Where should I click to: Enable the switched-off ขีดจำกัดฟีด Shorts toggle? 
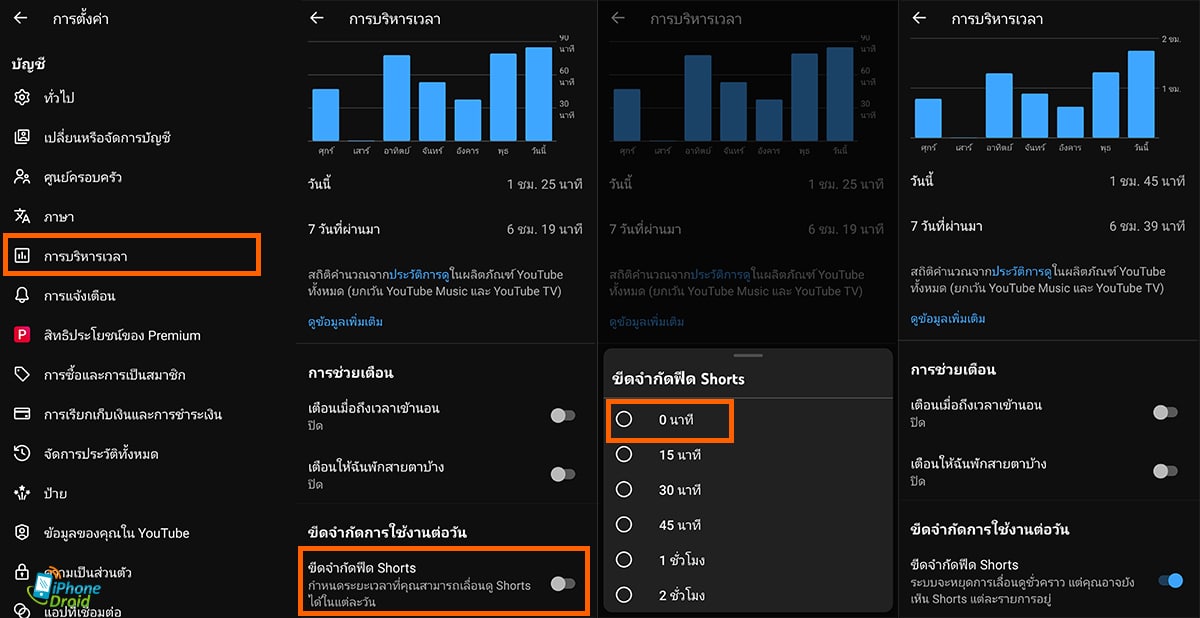click(x=563, y=583)
